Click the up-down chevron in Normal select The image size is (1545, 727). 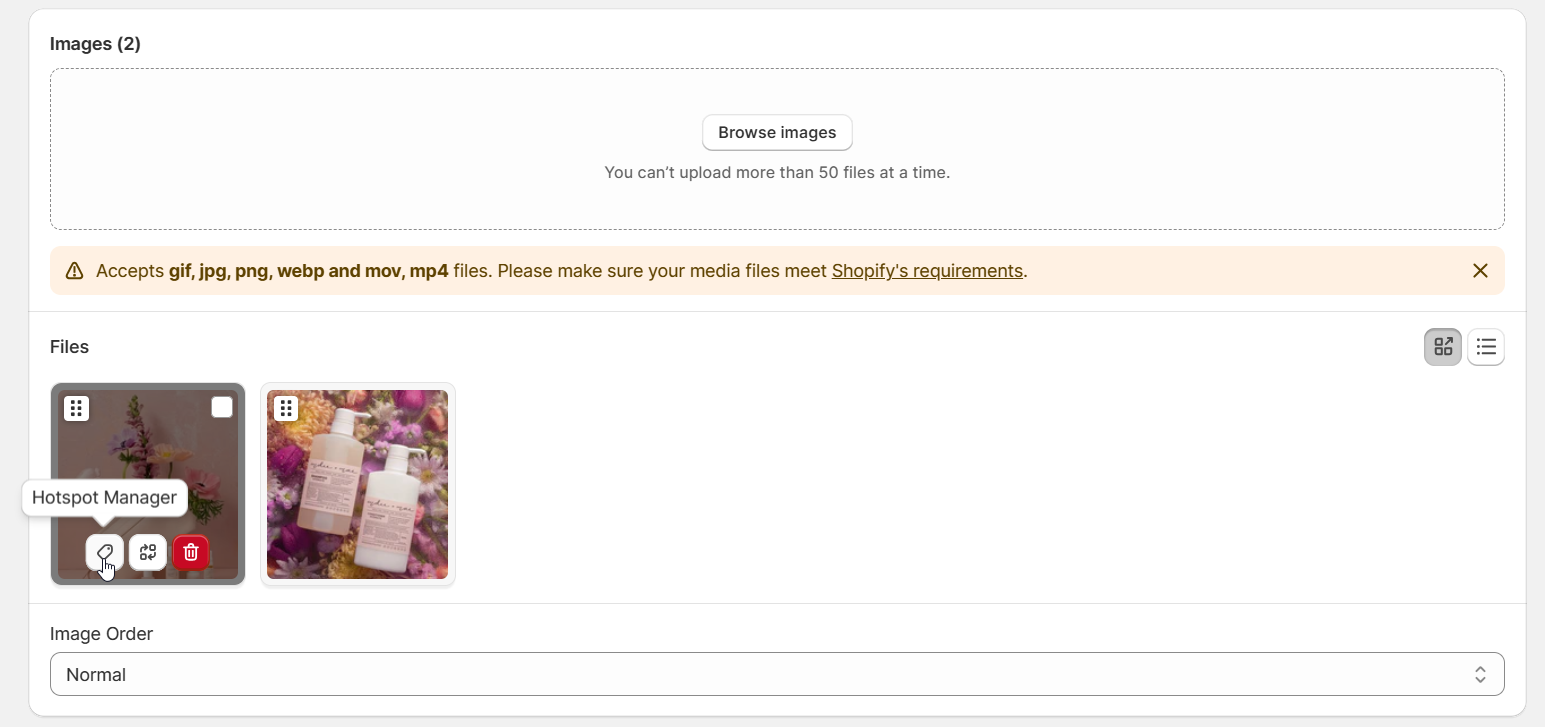click(1480, 674)
